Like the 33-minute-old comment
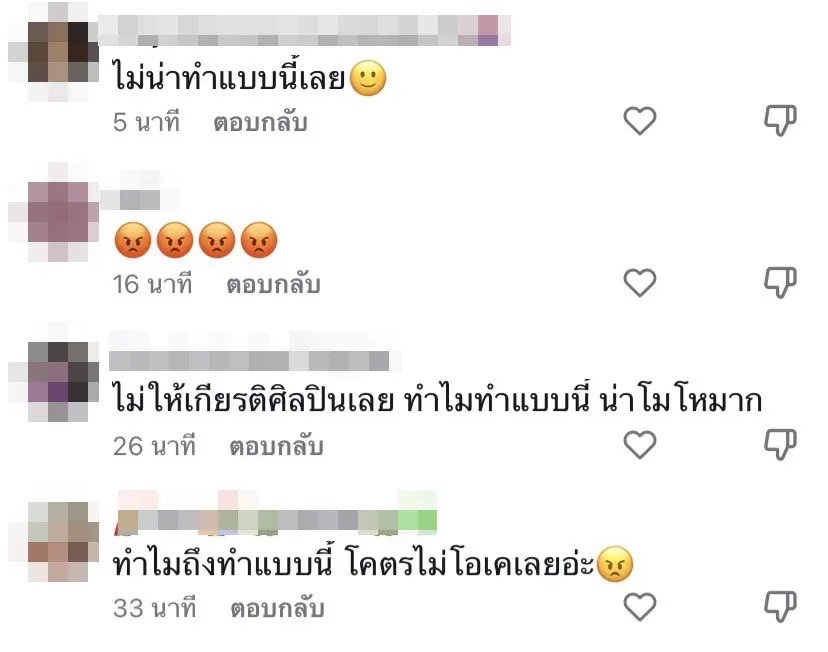Screen dimensions: 828x652 [x=639, y=607]
